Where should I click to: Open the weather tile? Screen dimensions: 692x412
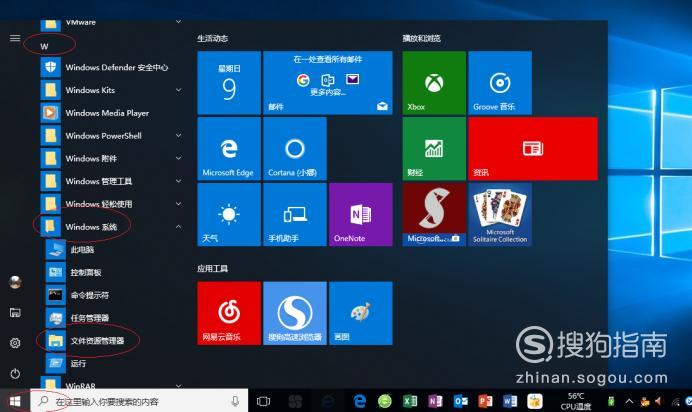tap(229, 214)
